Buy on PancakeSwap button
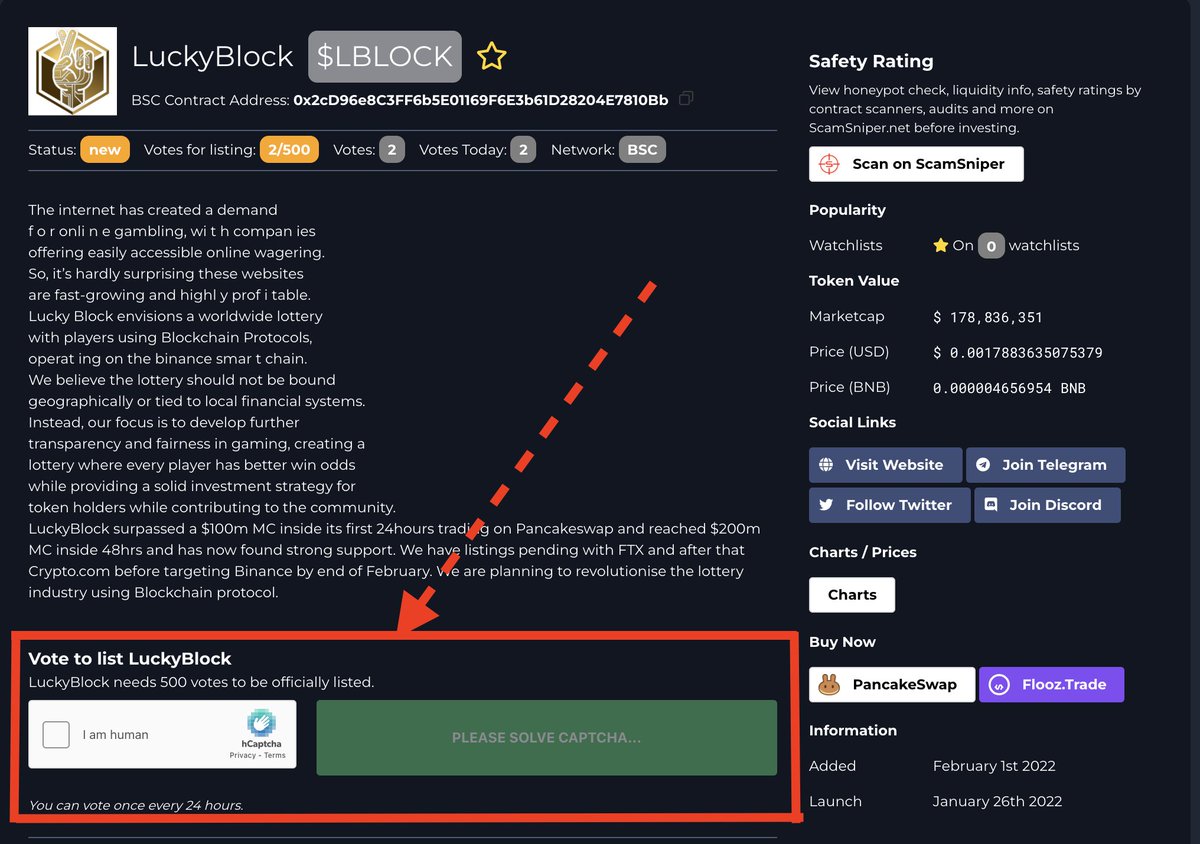1200x844 pixels. click(892, 685)
